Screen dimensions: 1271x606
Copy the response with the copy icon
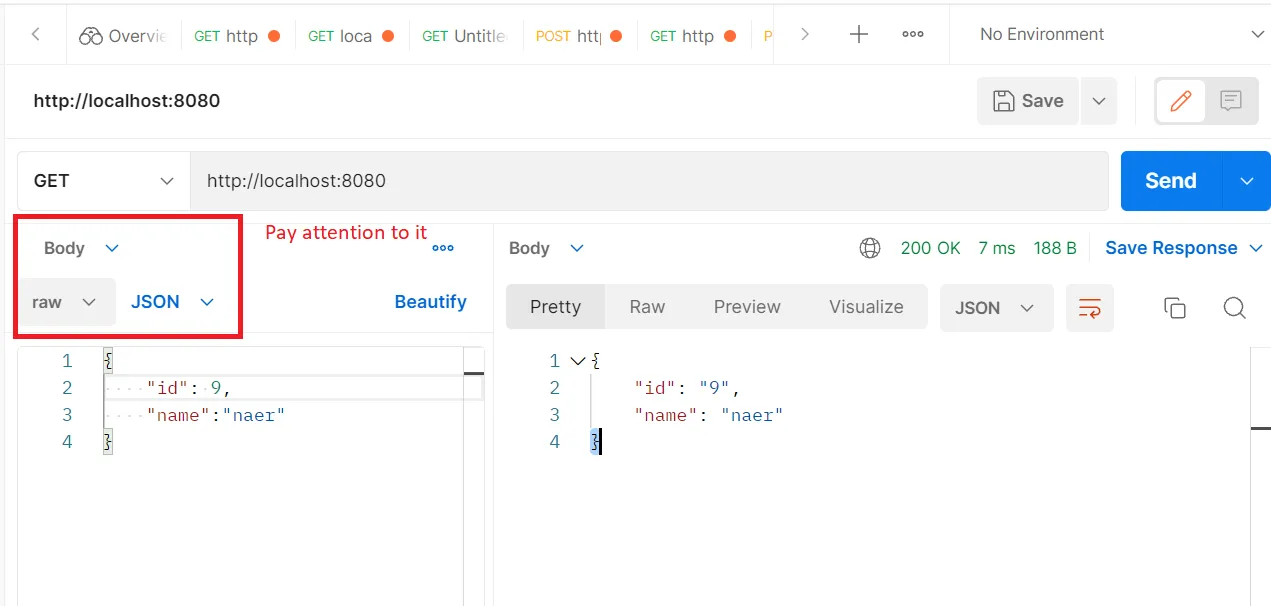(x=1175, y=308)
